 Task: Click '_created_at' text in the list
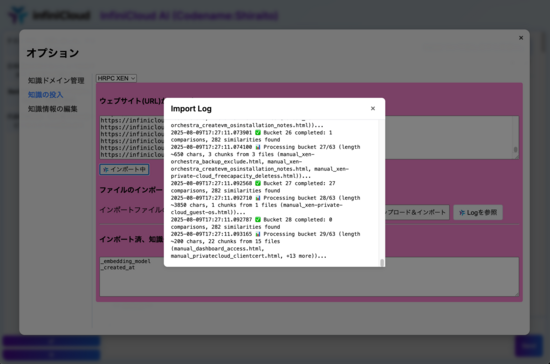118,268
